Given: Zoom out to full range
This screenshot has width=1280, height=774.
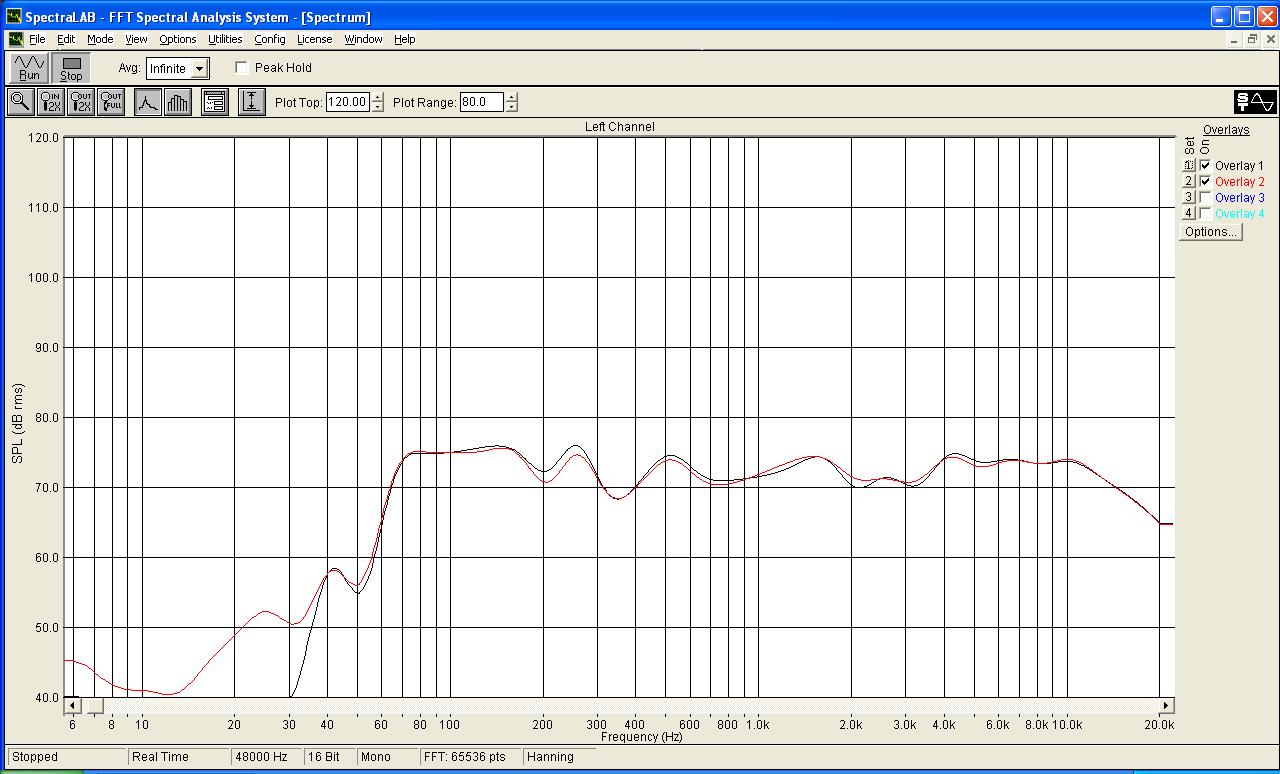Looking at the screenshot, I should pos(111,102).
